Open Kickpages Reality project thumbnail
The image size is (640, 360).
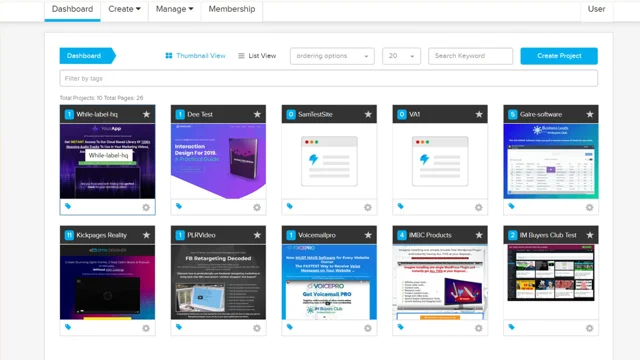point(107,282)
